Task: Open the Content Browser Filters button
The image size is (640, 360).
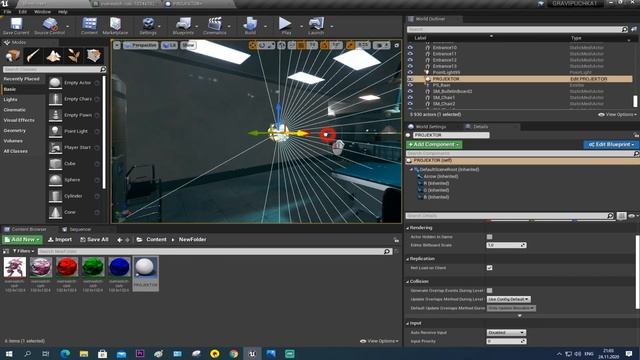Action: [x=23, y=251]
